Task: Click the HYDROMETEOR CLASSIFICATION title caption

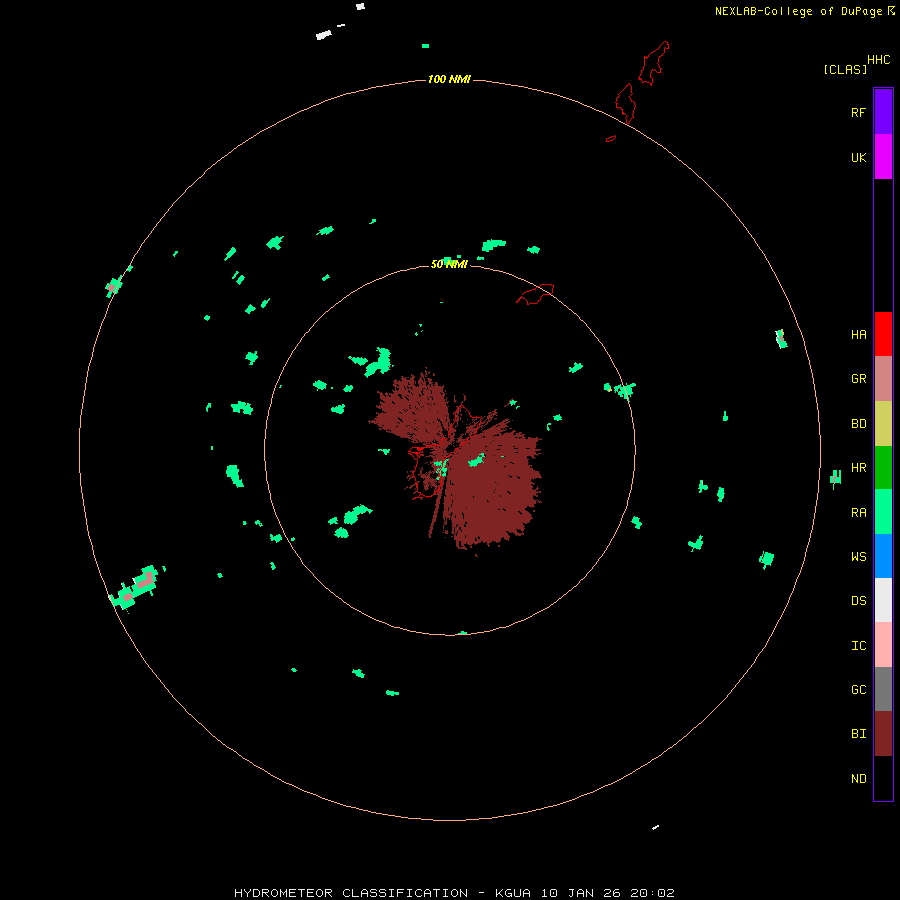Action: coord(351,893)
